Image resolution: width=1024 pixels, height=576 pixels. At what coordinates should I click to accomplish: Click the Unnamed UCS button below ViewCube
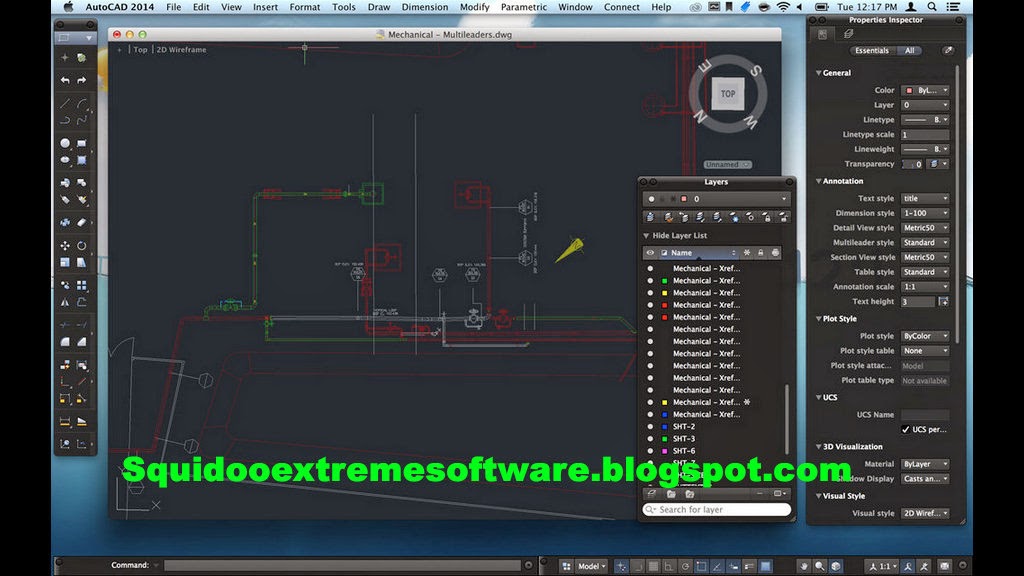coord(728,165)
